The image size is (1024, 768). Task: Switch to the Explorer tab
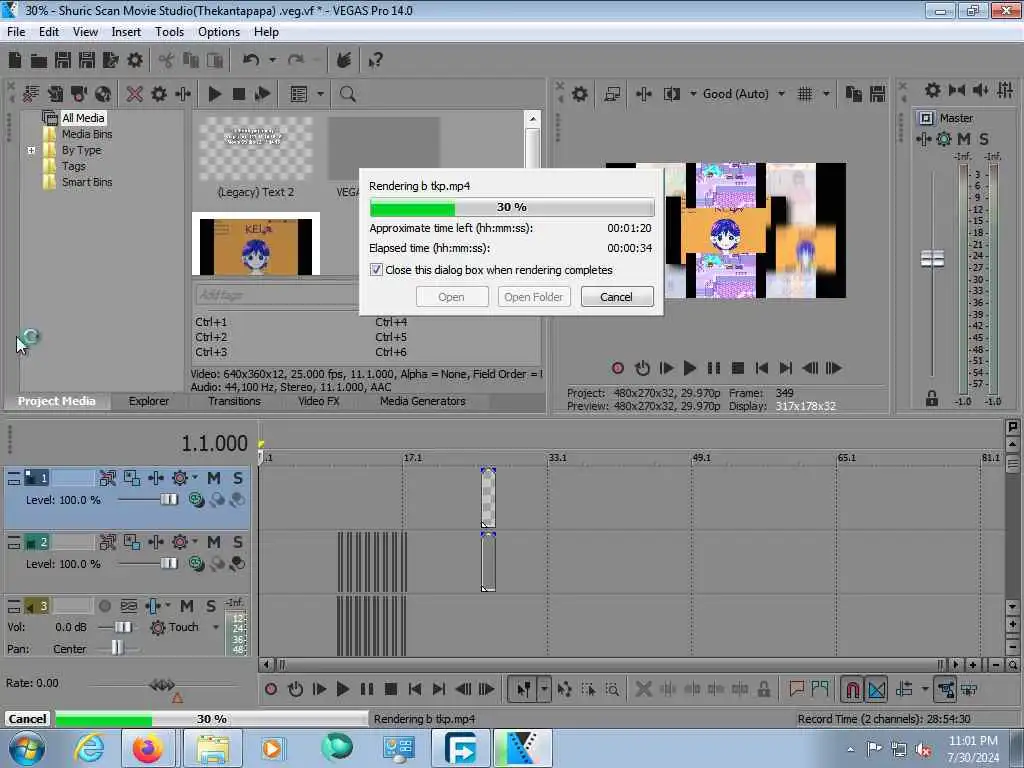tap(149, 401)
